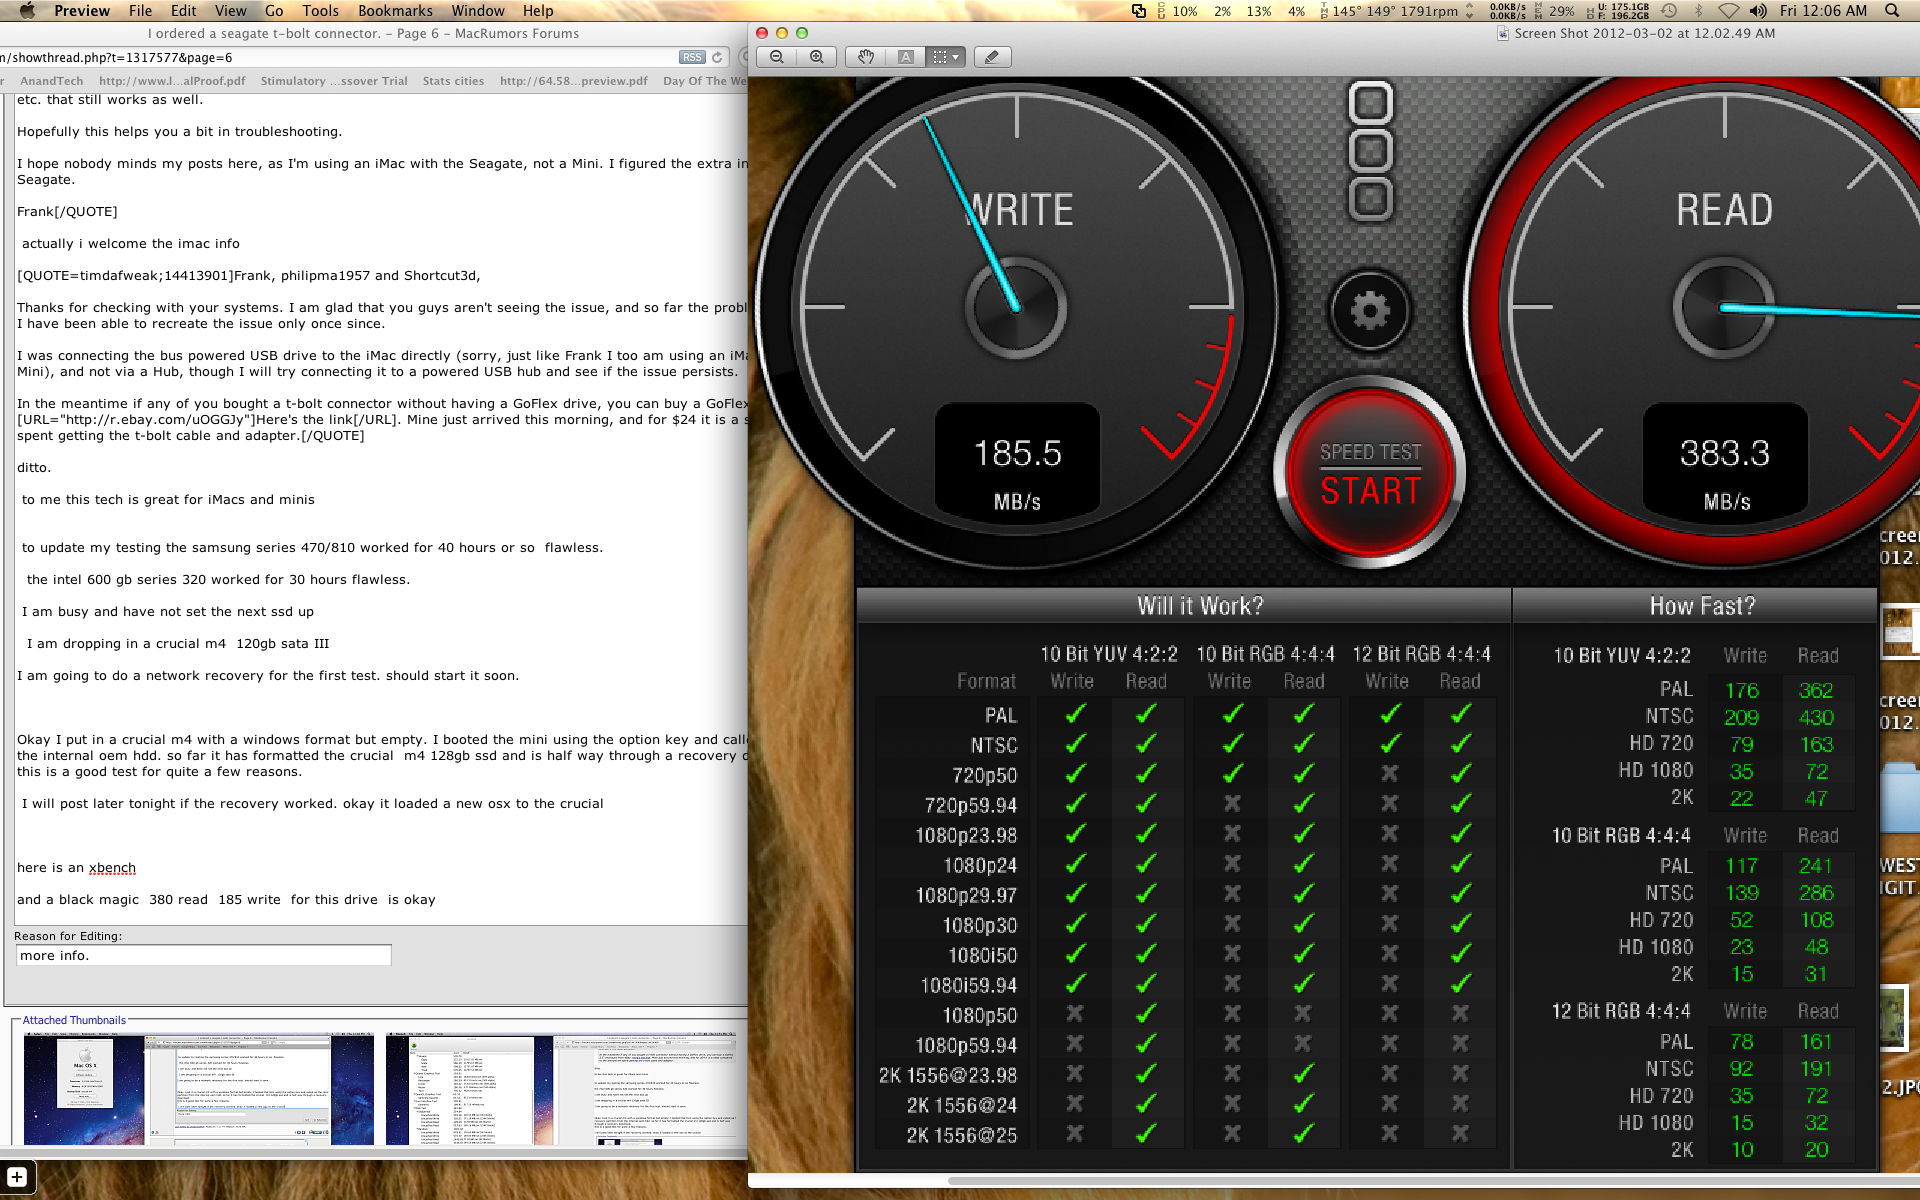The image size is (1920, 1200).
Task: Open the selection tool dropdown arrow
Action: coord(957,57)
